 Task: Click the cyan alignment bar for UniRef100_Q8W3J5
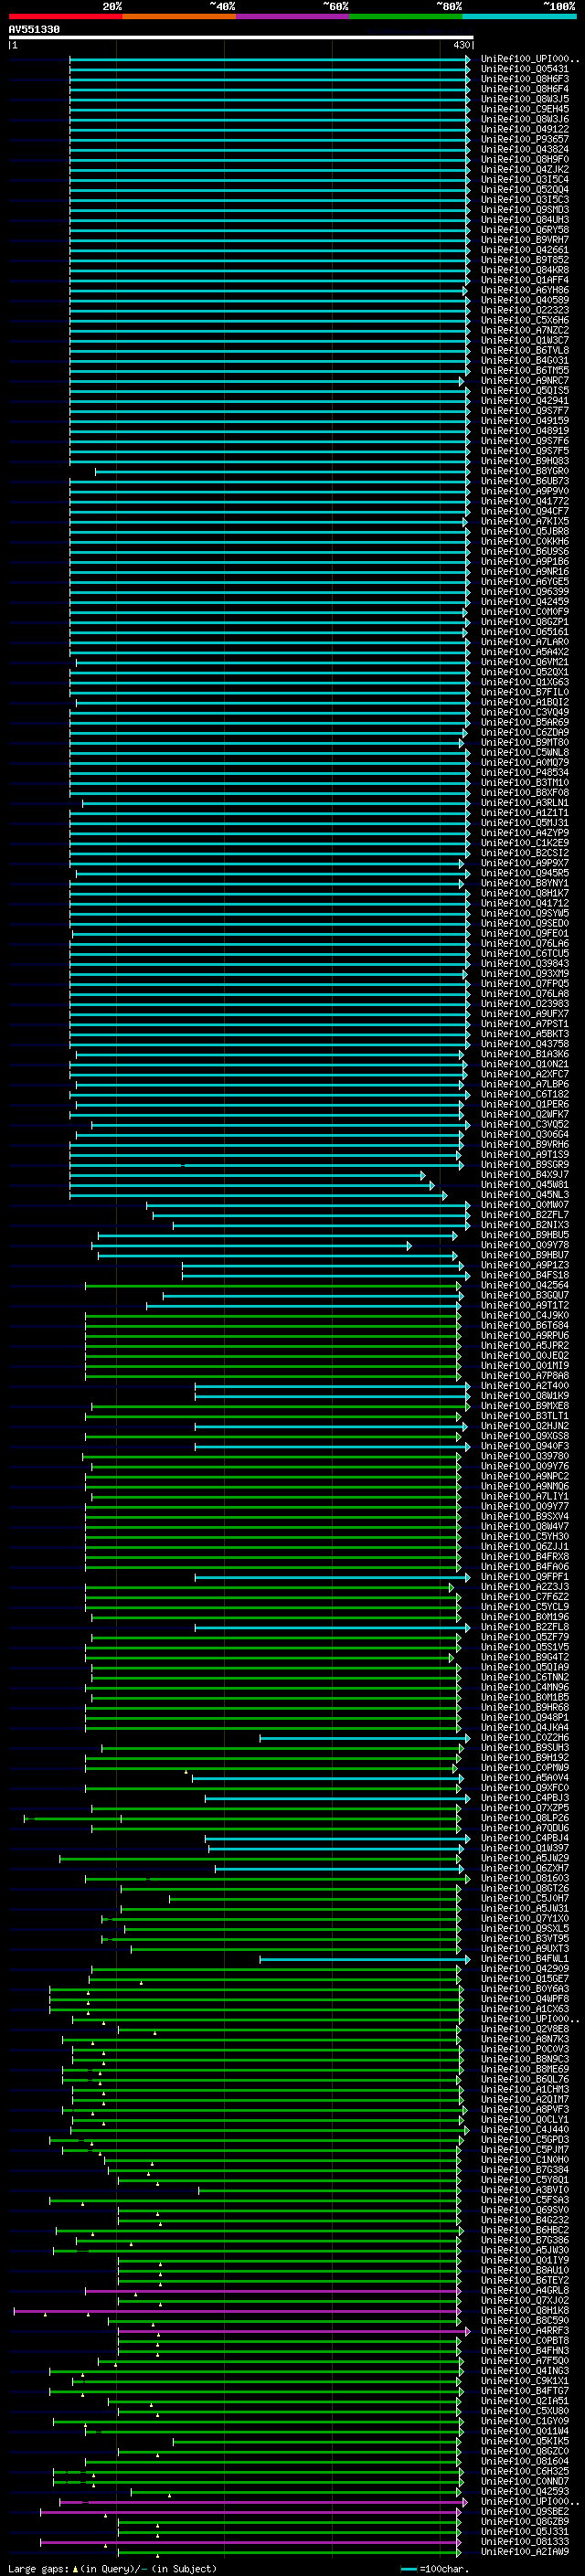[x=269, y=100]
